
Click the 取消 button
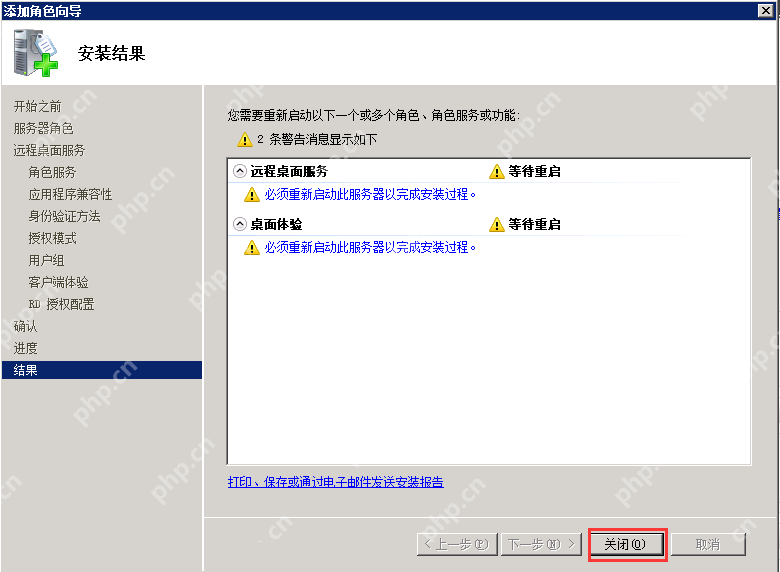point(708,545)
